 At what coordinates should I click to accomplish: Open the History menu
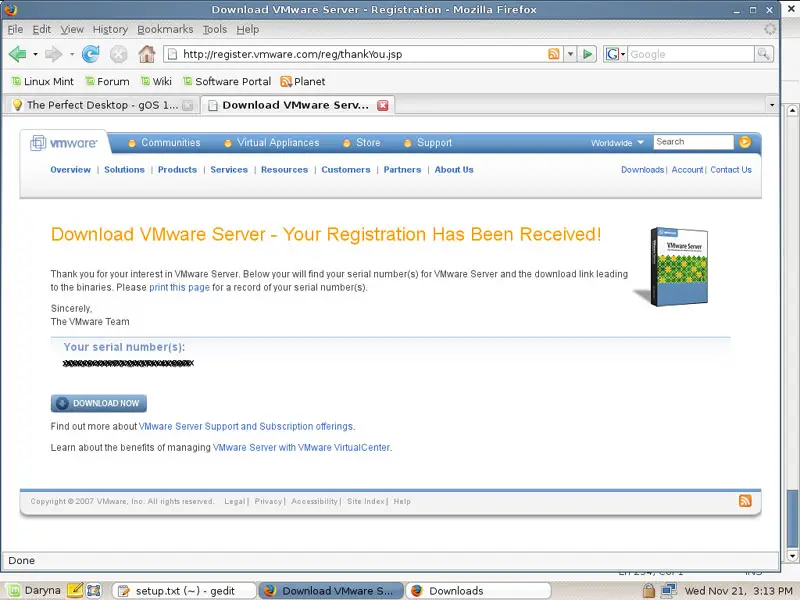pyautogui.click(x=110, y=30)
